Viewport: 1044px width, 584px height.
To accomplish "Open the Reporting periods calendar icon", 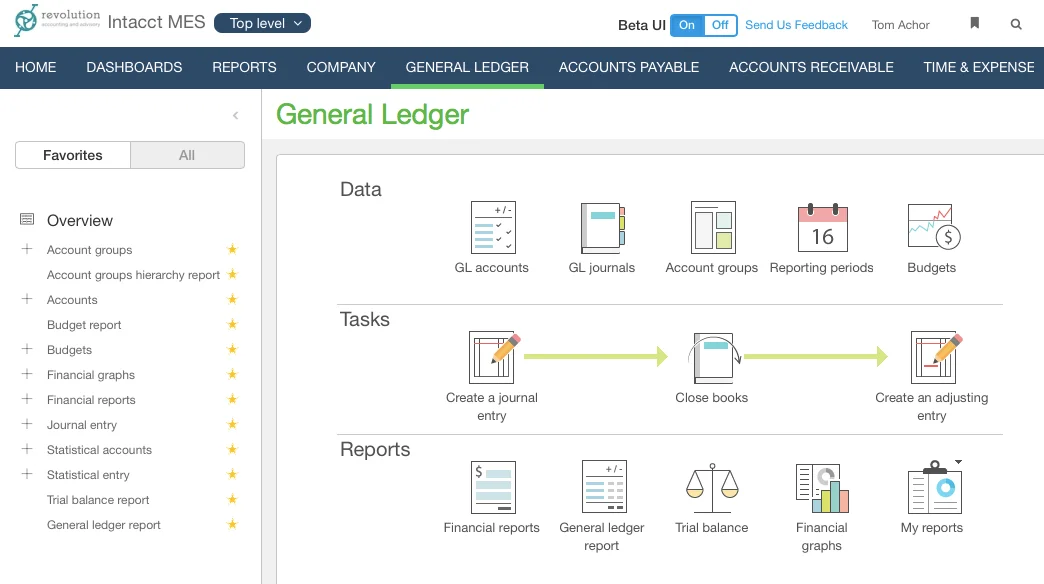I will pos(822,227).
